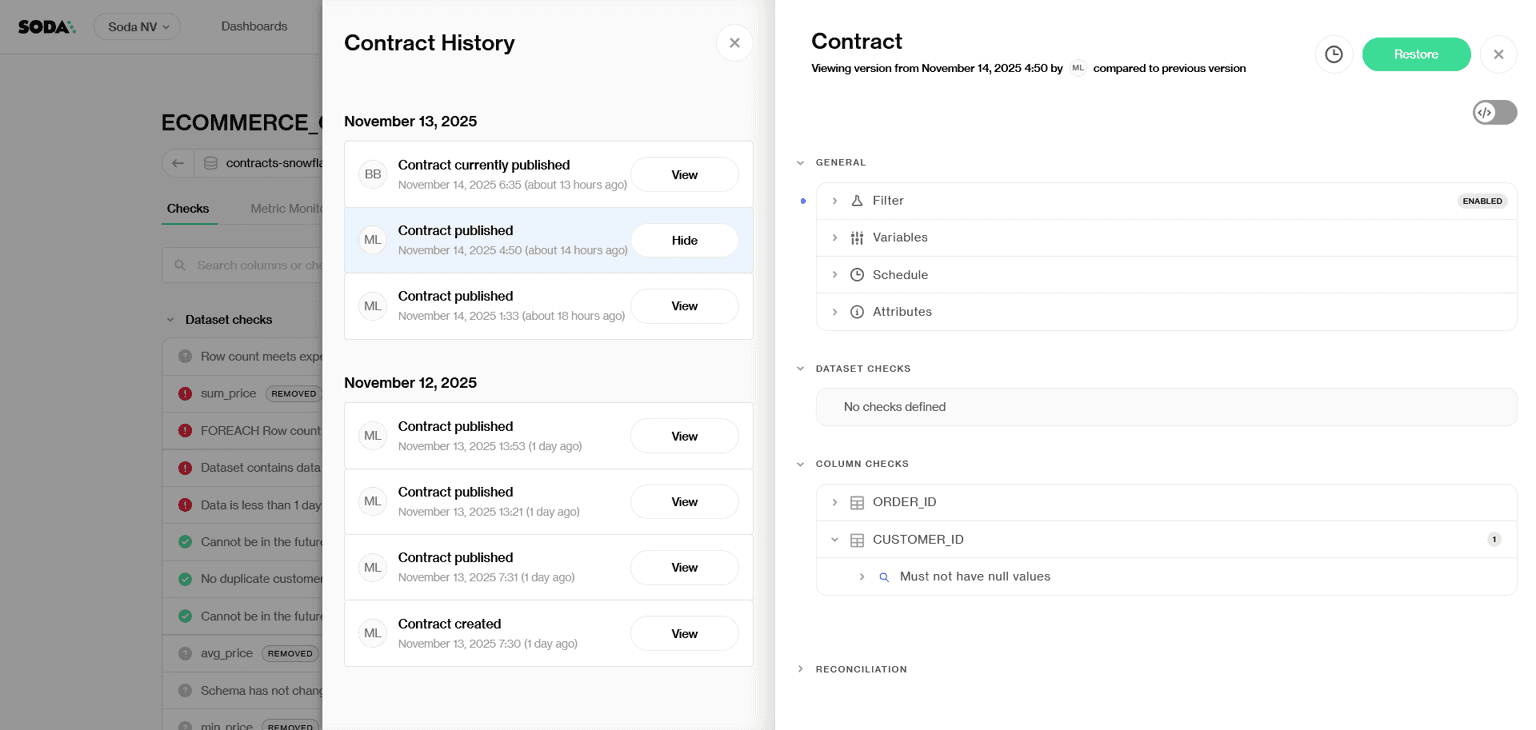View the Contract created version
The width and height of the screenshot is (1536, 730).
684,633
